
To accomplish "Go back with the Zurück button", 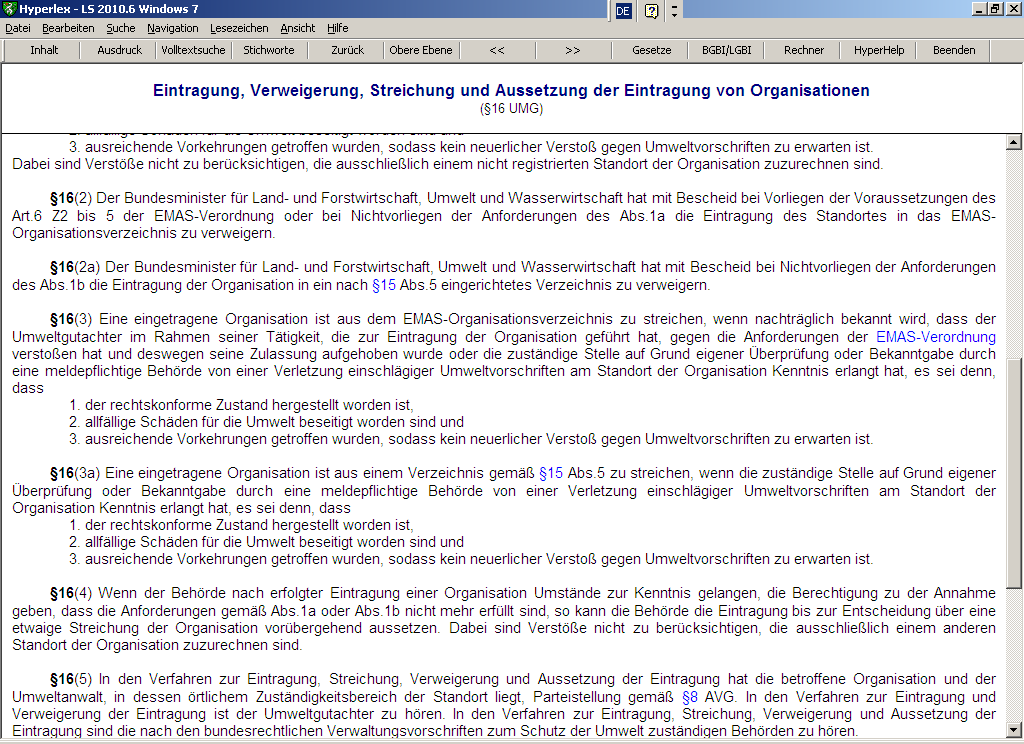I will [347, 50].
